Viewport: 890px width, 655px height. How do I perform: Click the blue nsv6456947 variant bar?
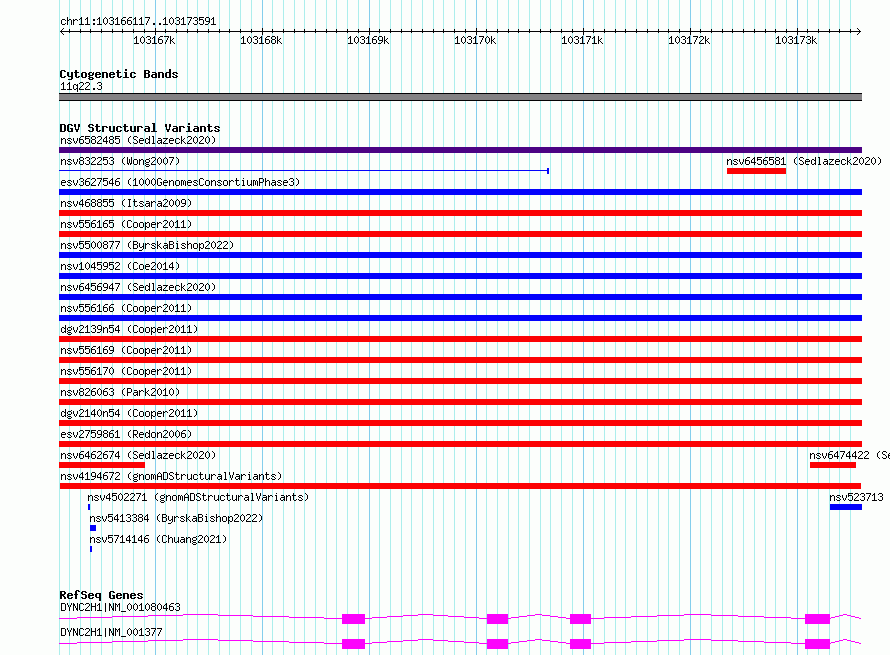460,297
